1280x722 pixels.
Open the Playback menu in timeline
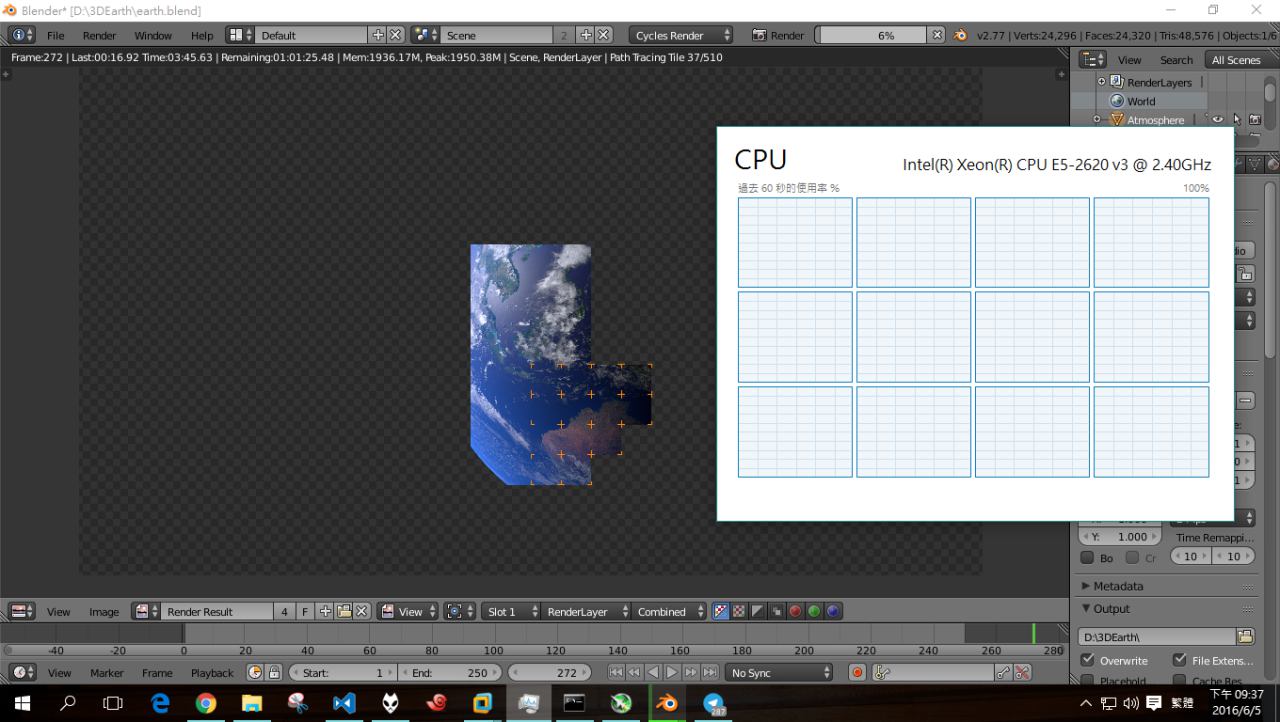pyautogui.click(x=212, y=673)
